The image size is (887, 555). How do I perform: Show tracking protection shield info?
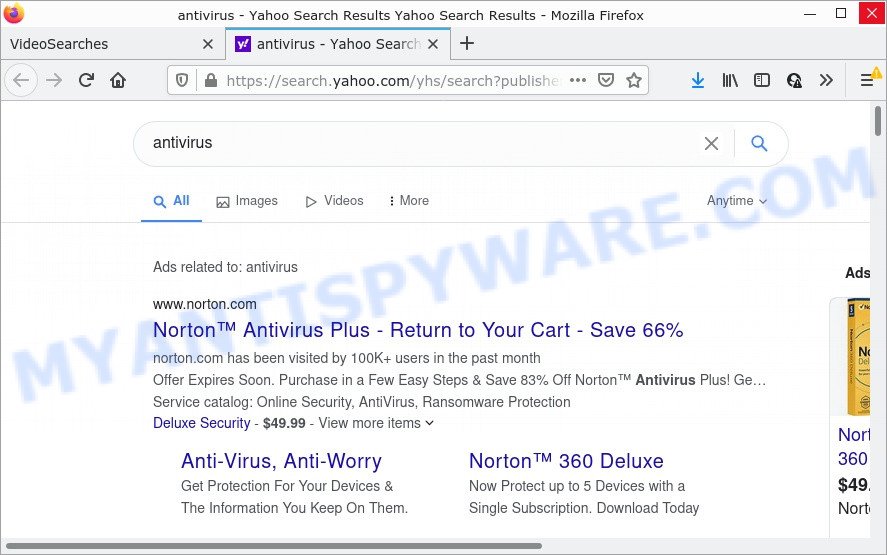point(182,80)
